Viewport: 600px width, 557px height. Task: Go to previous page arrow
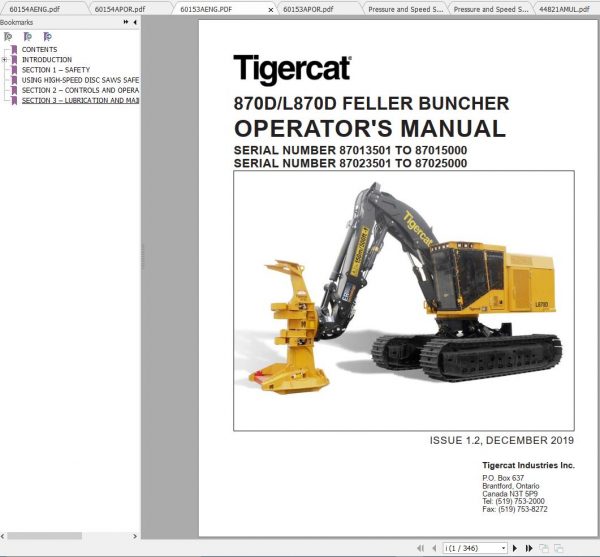coord(434,548)
